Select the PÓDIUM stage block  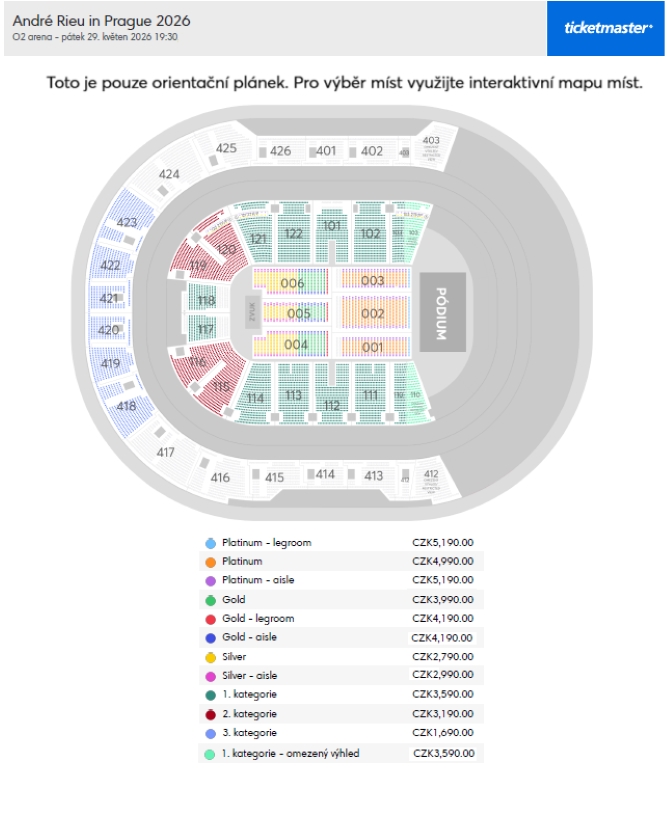coord(442,313)
